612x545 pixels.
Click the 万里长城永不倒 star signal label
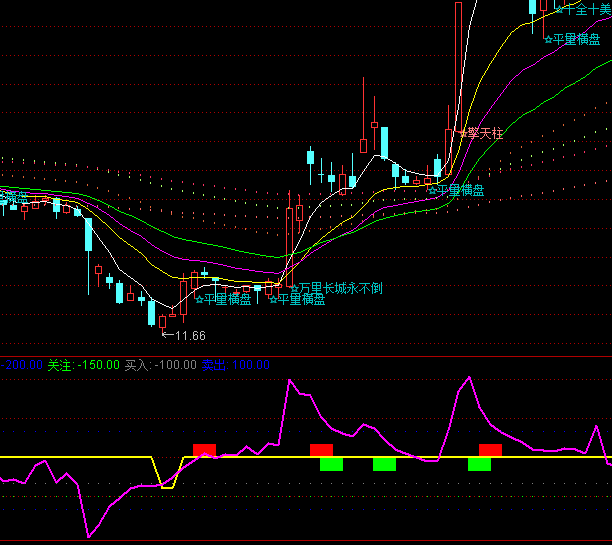[x=336, y=288]
